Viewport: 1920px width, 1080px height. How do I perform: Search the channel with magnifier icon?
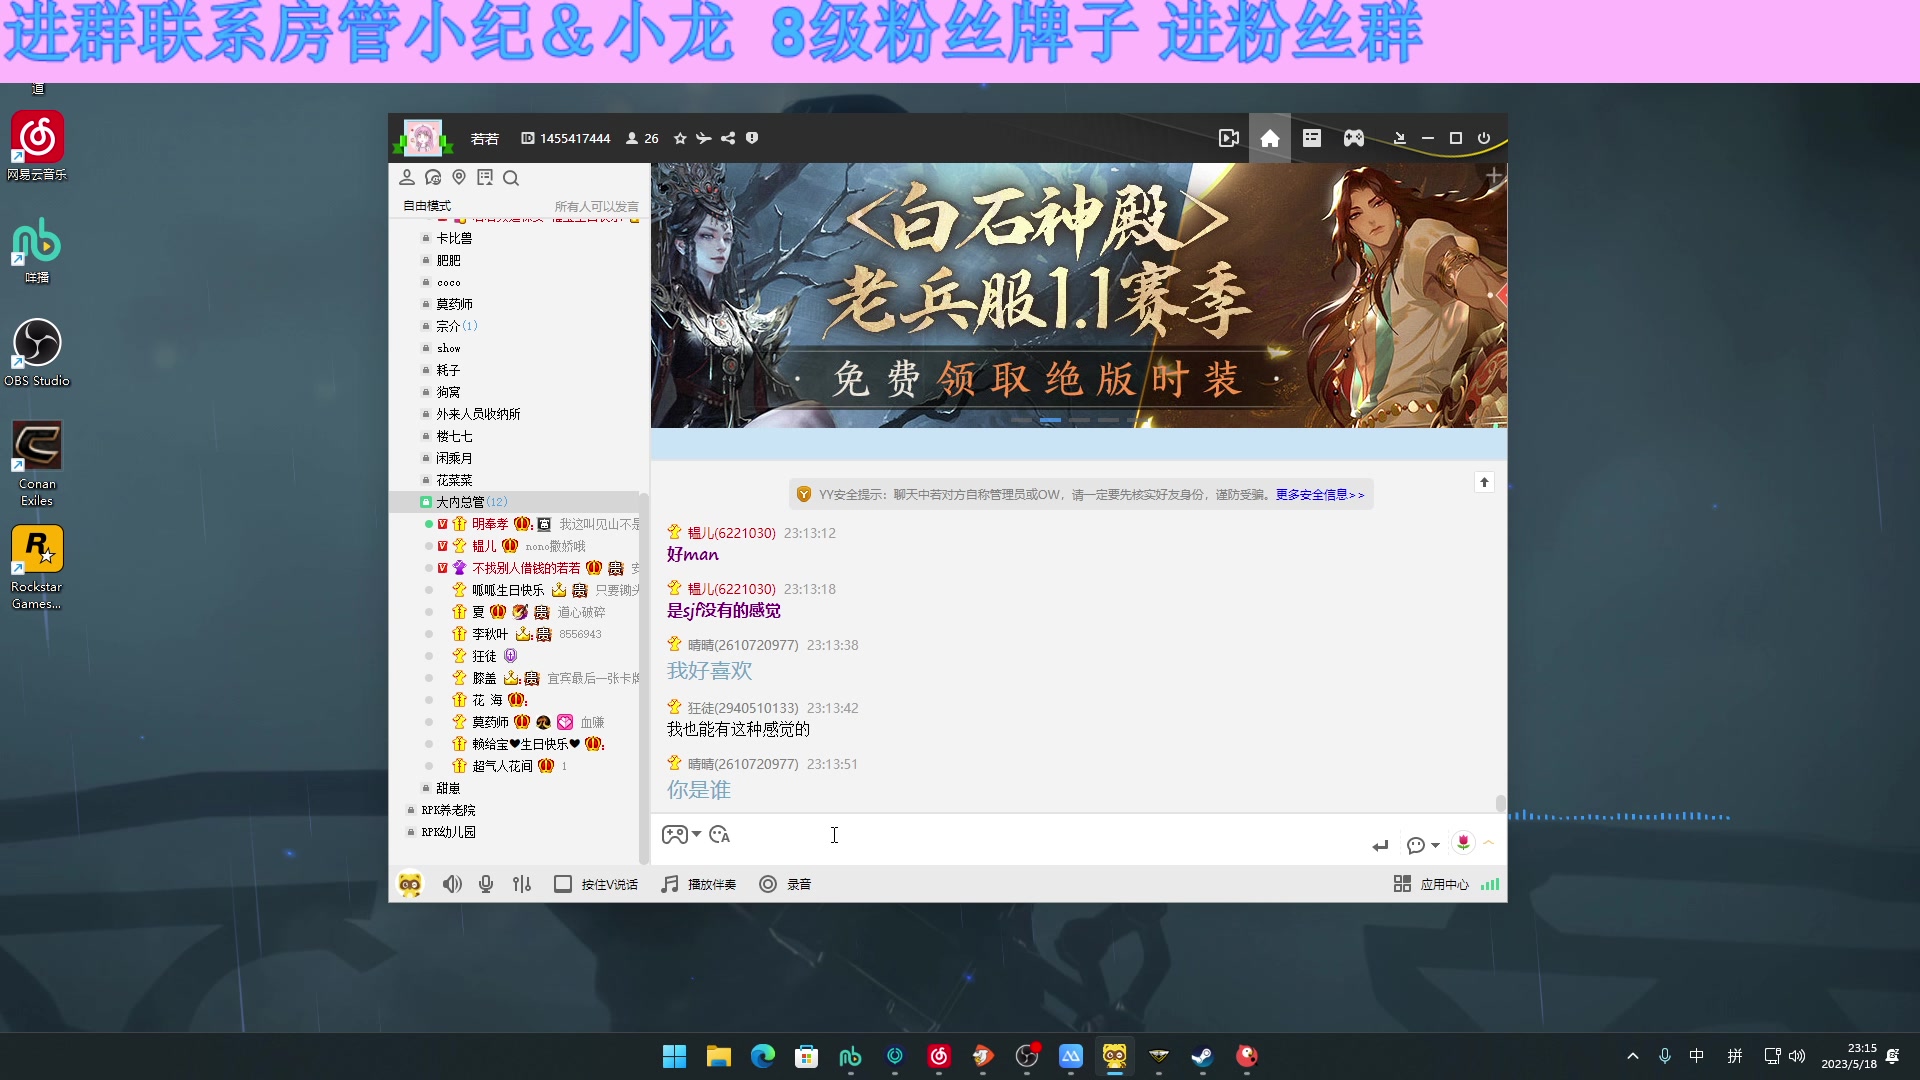pos(511,177)
